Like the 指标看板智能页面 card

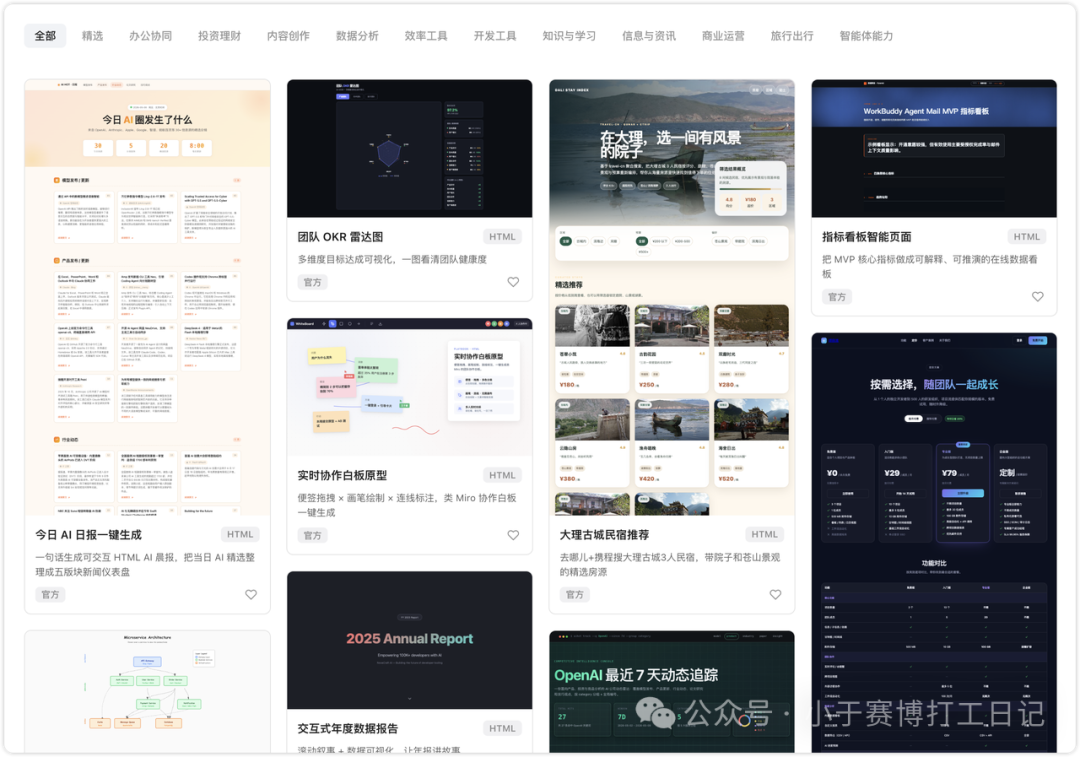[1038, 297]
